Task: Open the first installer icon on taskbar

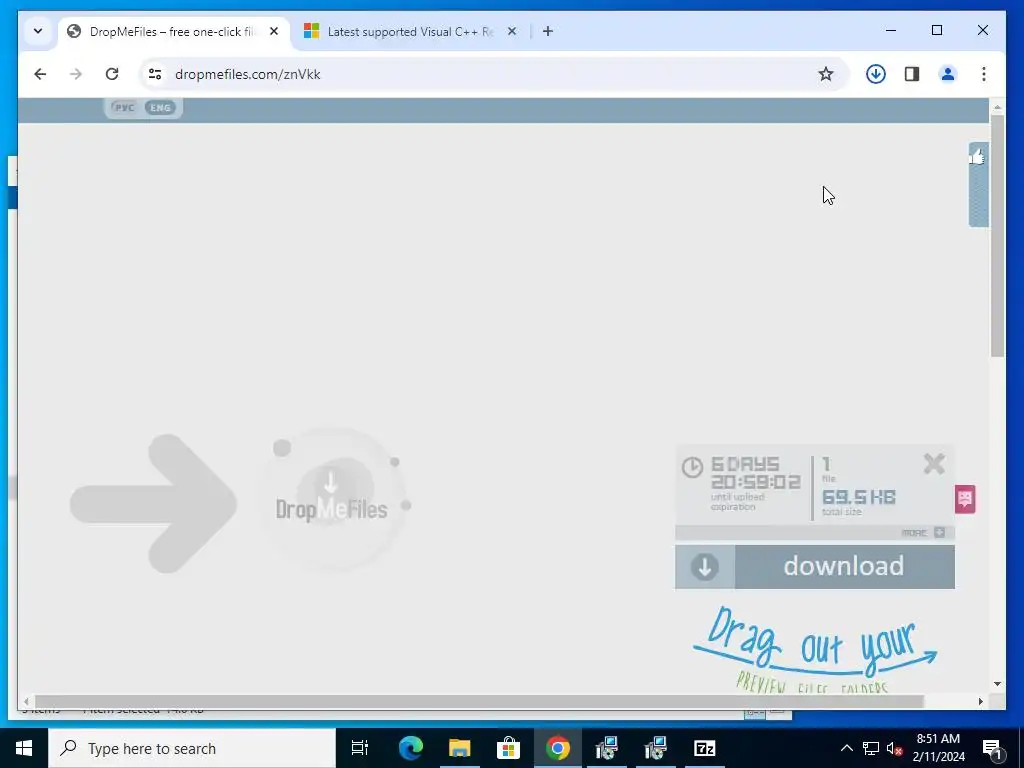Action: 607,748
